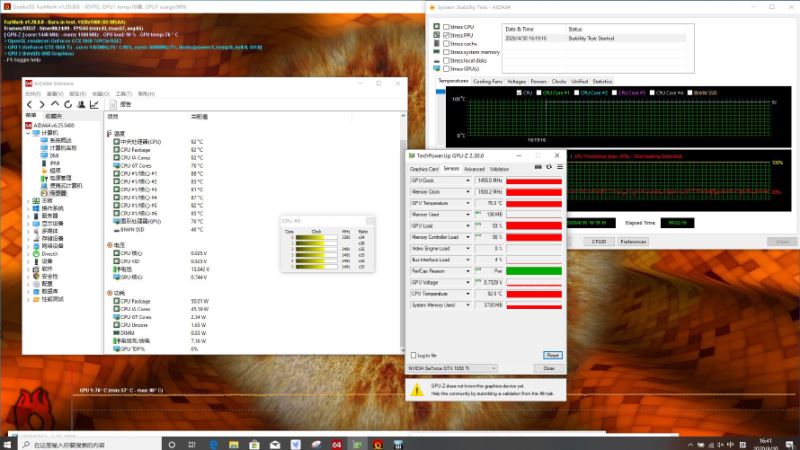Screen dimensions: 800x450
Task: Uncheck the Stress FPU checkbox
Action: pyautogui.click(x=446, y=35)
